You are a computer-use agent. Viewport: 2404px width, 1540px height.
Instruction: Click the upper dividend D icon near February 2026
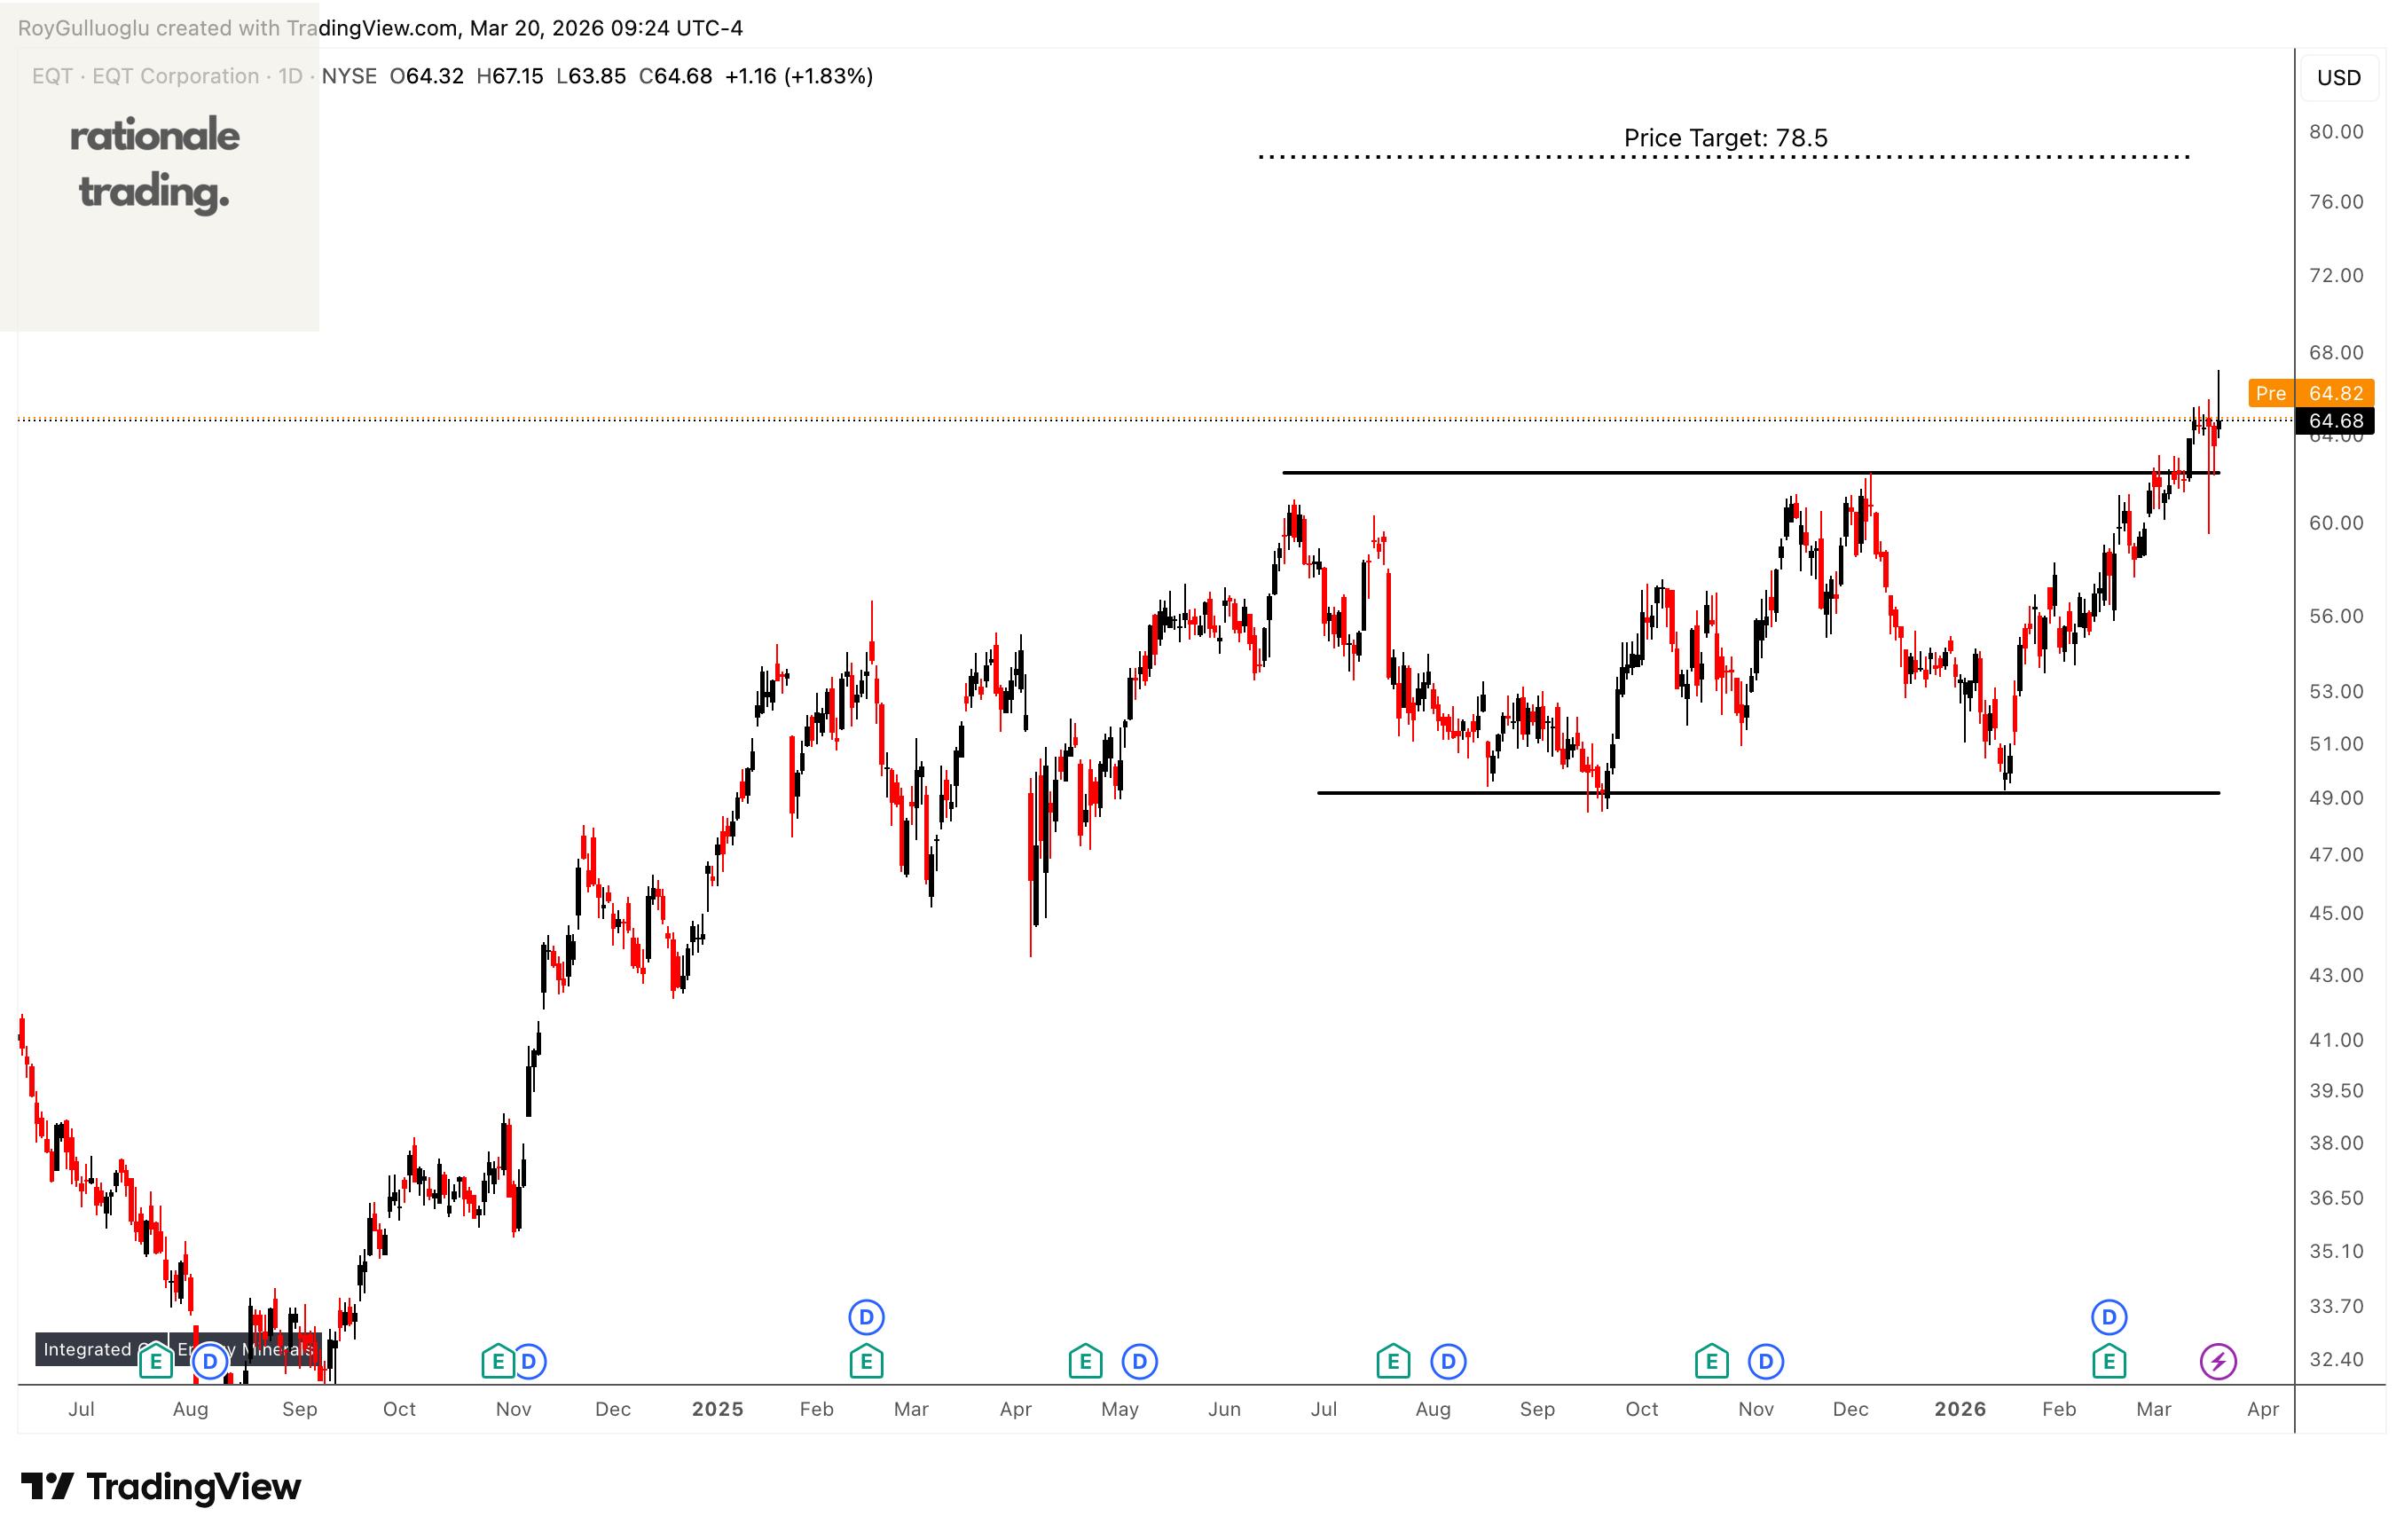click(x=2108, y=1317)
